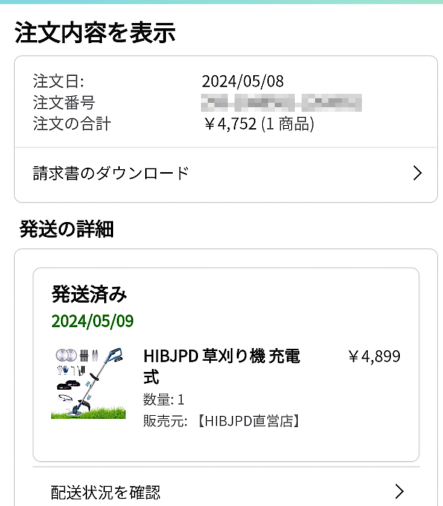Tap the 注文の合計 label
Image resolution: width=443 pixels, height=506 pixels.
coord(72,124)
